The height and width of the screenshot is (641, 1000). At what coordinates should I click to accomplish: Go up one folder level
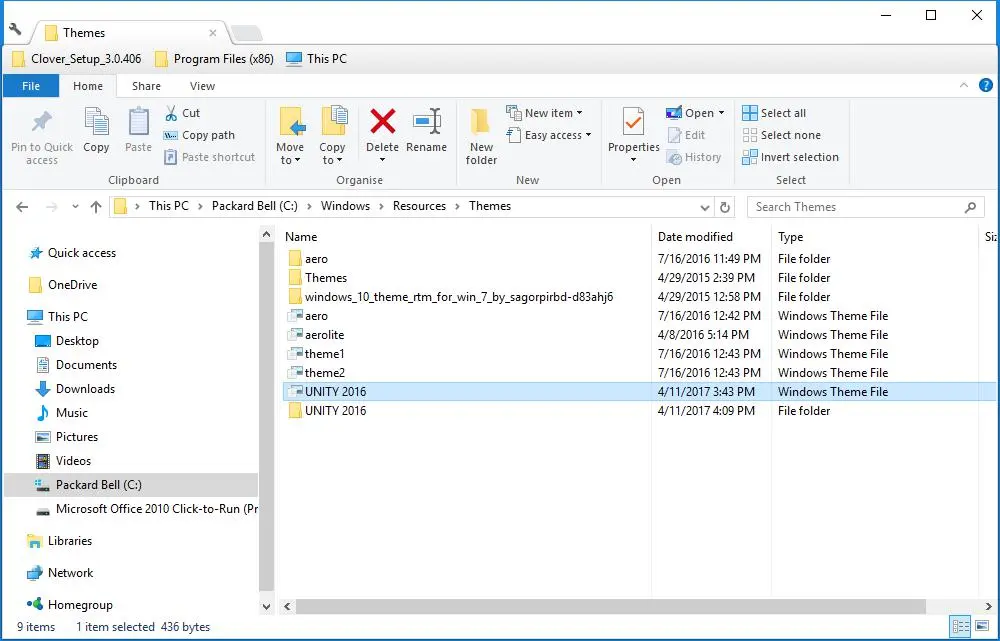[x=96, y=207]
